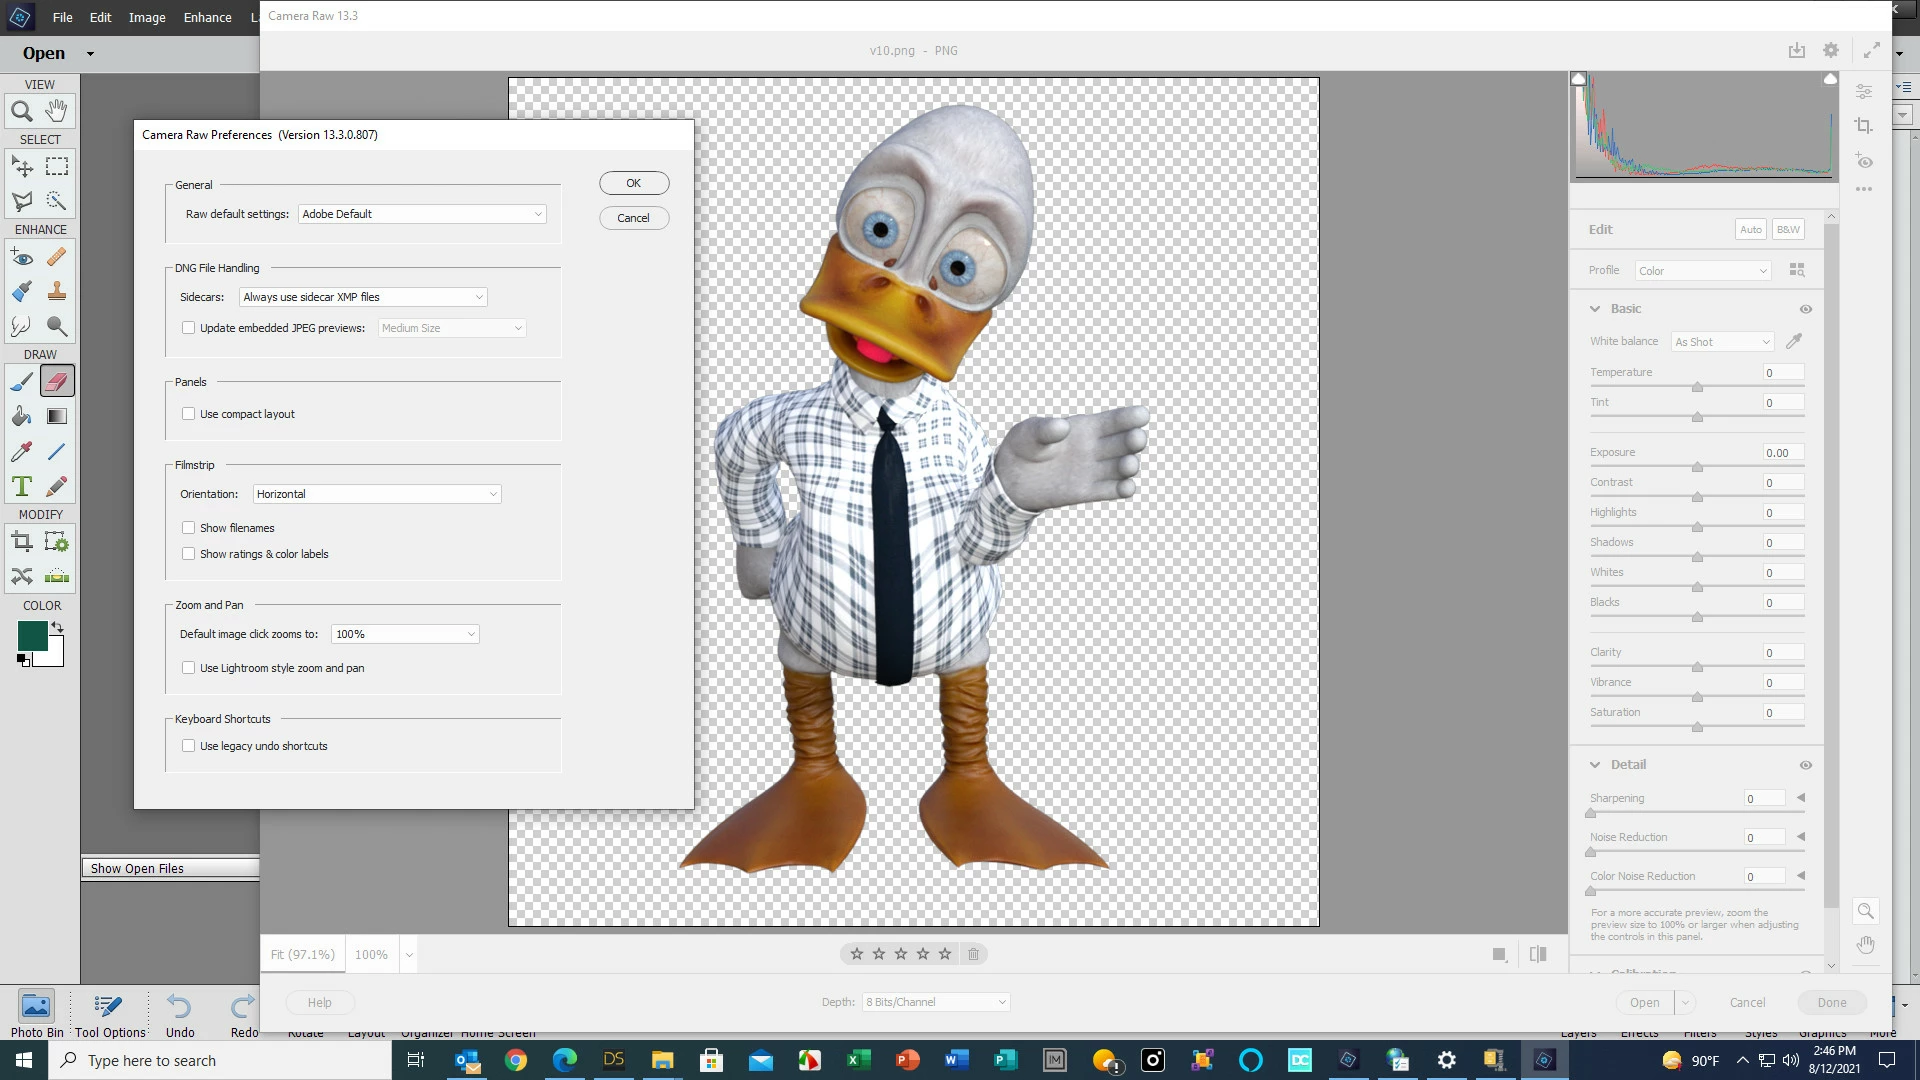Viewport: 1920px width, 1080px height.
Task: Pick the Horizontal Type tool
Action: point(21,487)
